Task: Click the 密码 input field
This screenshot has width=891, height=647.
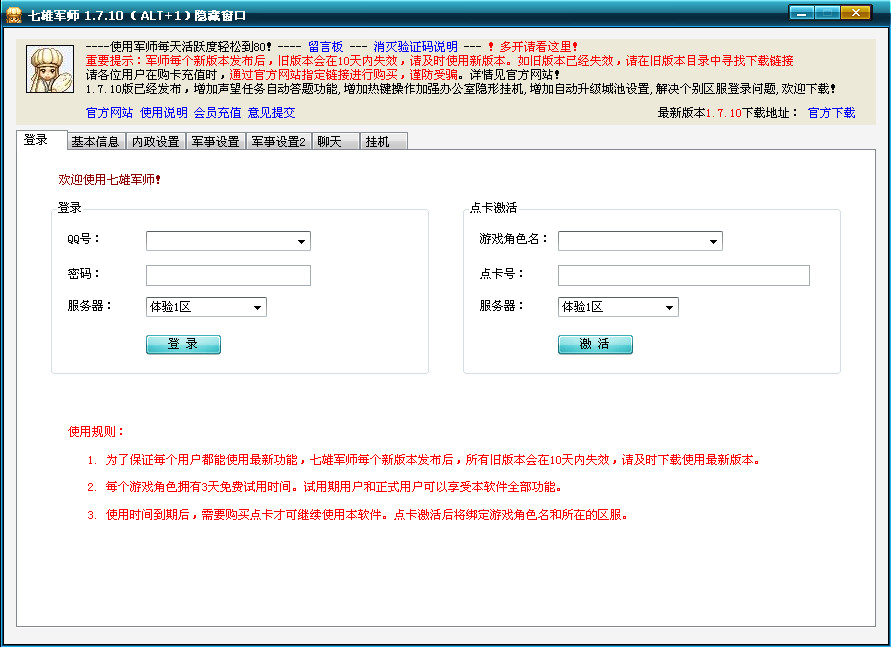Action: 228,275
